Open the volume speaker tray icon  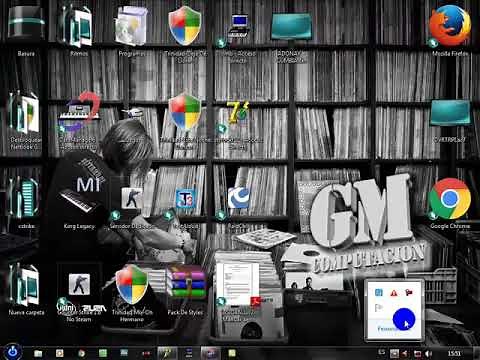(429, 353)
